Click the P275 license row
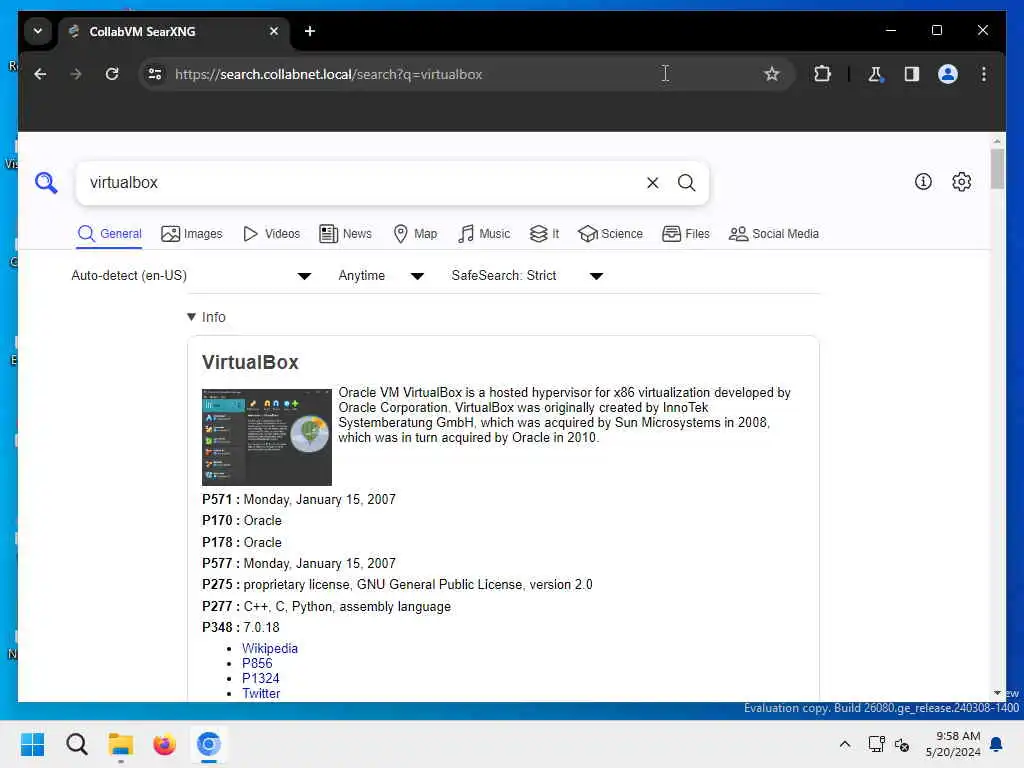1024x768 pixels. [397, 585]
